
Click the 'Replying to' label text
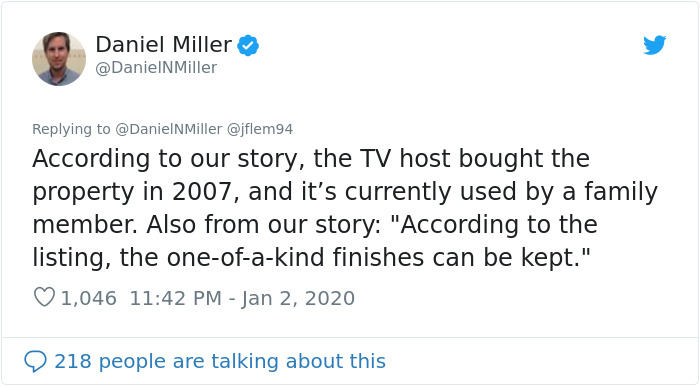(71, 129)
